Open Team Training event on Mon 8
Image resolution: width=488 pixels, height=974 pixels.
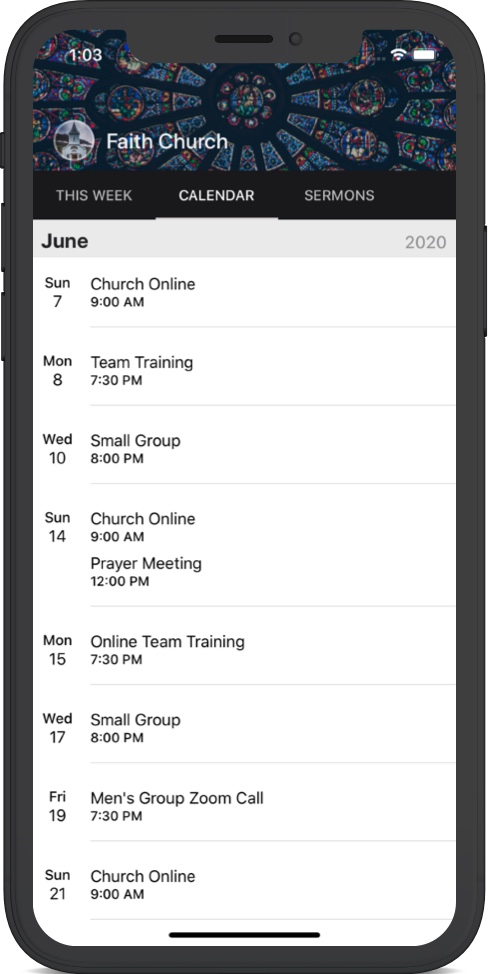click(x=273, y=370)
